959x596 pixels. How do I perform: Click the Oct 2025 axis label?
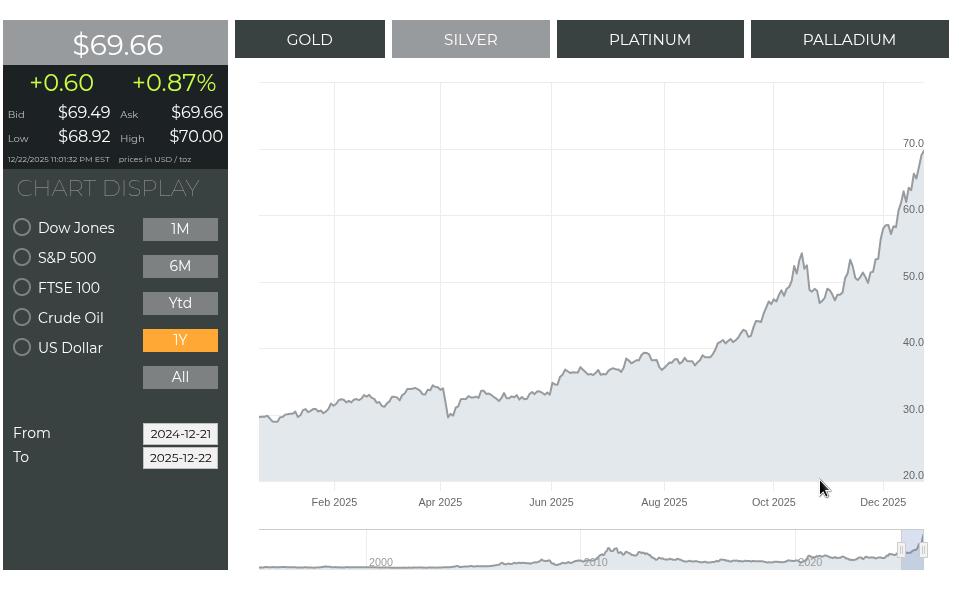coord(773,502)
